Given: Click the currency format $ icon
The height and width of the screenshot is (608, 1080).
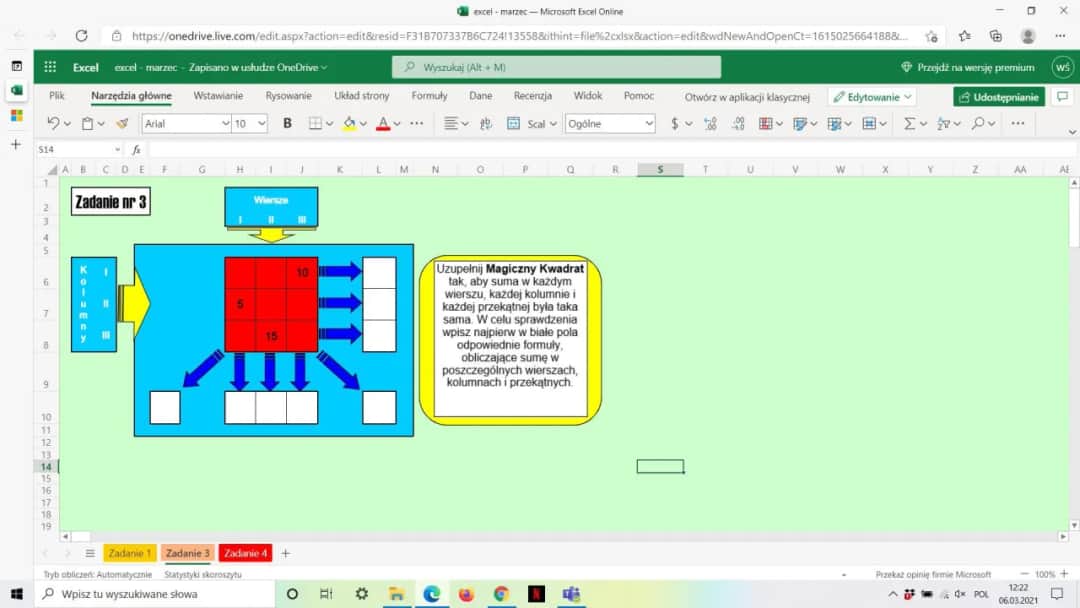Looking at the screenshot, I should pyautogui.click(x=673, y=123).
